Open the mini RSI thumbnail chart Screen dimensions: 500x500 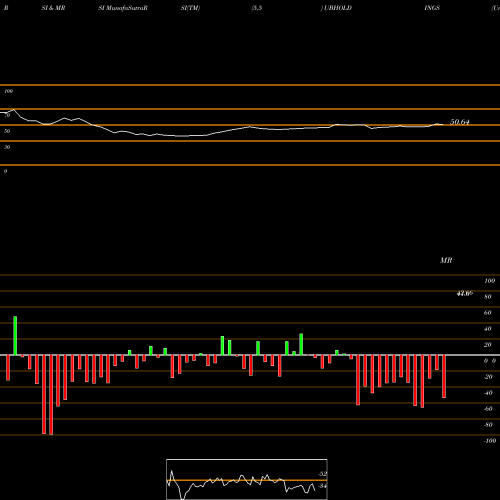coord(247,479)
